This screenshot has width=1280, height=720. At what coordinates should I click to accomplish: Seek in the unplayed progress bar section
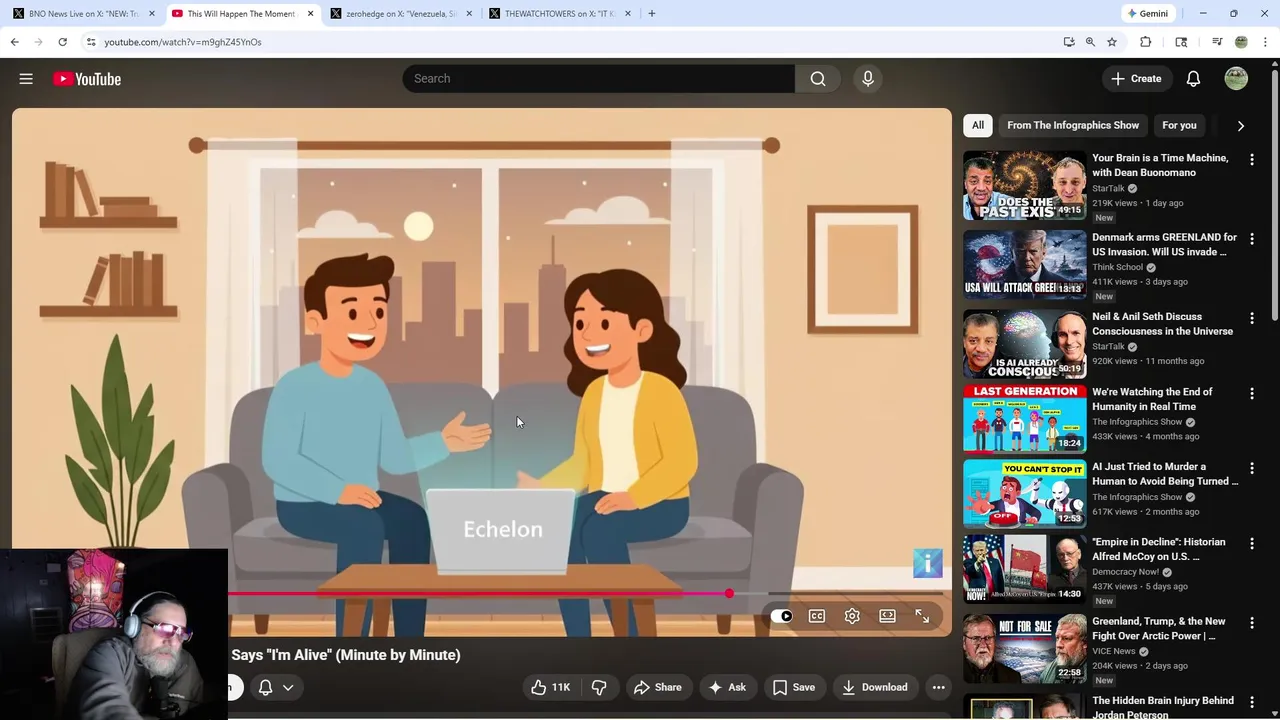[838, 594]
